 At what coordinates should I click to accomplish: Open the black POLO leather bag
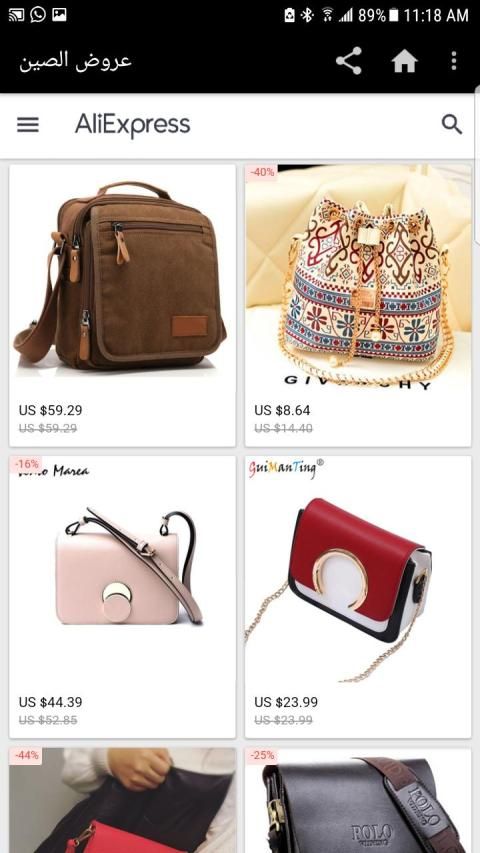(x=358, y=800)
